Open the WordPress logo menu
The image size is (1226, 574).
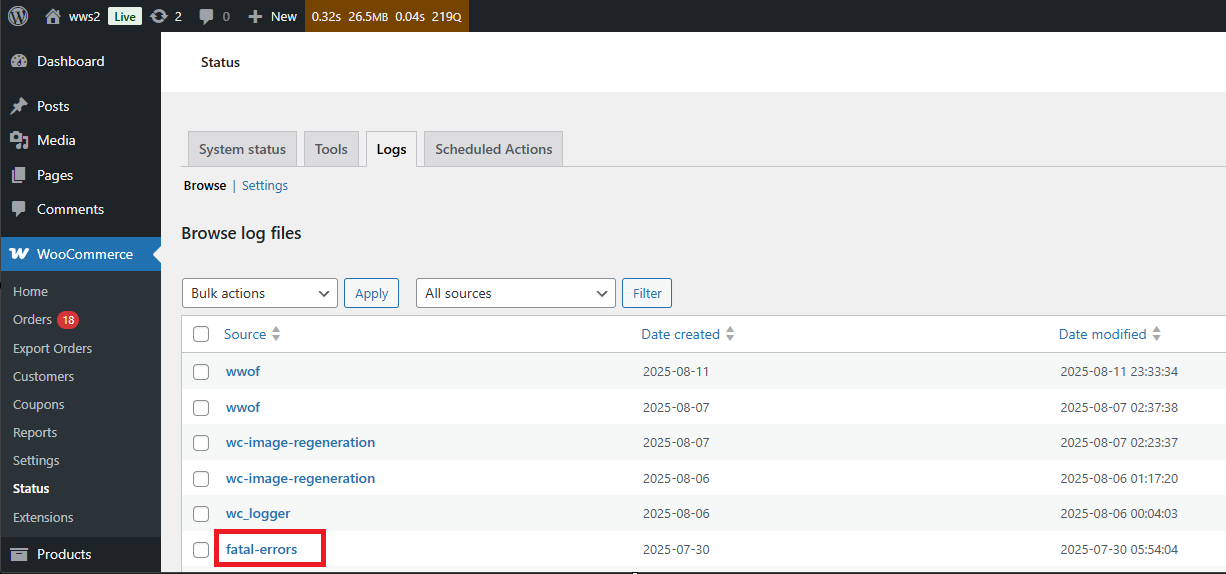18,16
